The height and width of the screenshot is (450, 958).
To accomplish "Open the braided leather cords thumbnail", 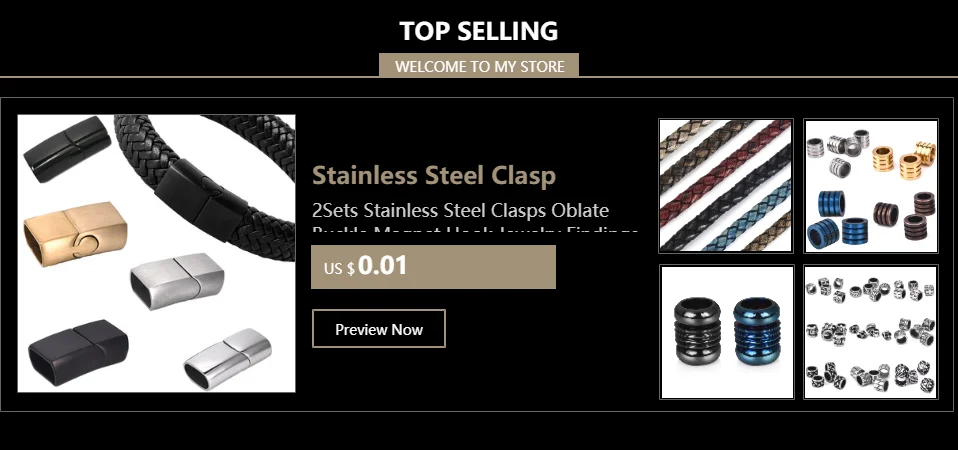I will pyautogui.click(x=726, y=186).
